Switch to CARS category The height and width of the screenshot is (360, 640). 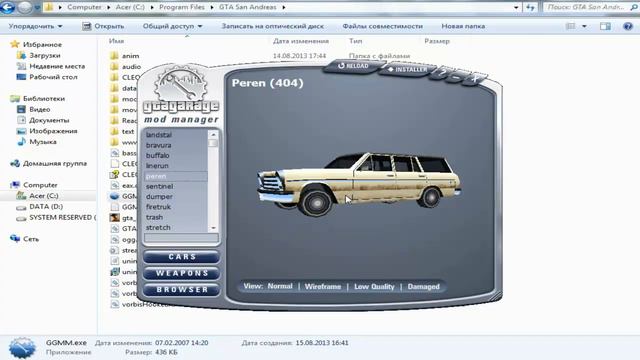tap(182, 257)
